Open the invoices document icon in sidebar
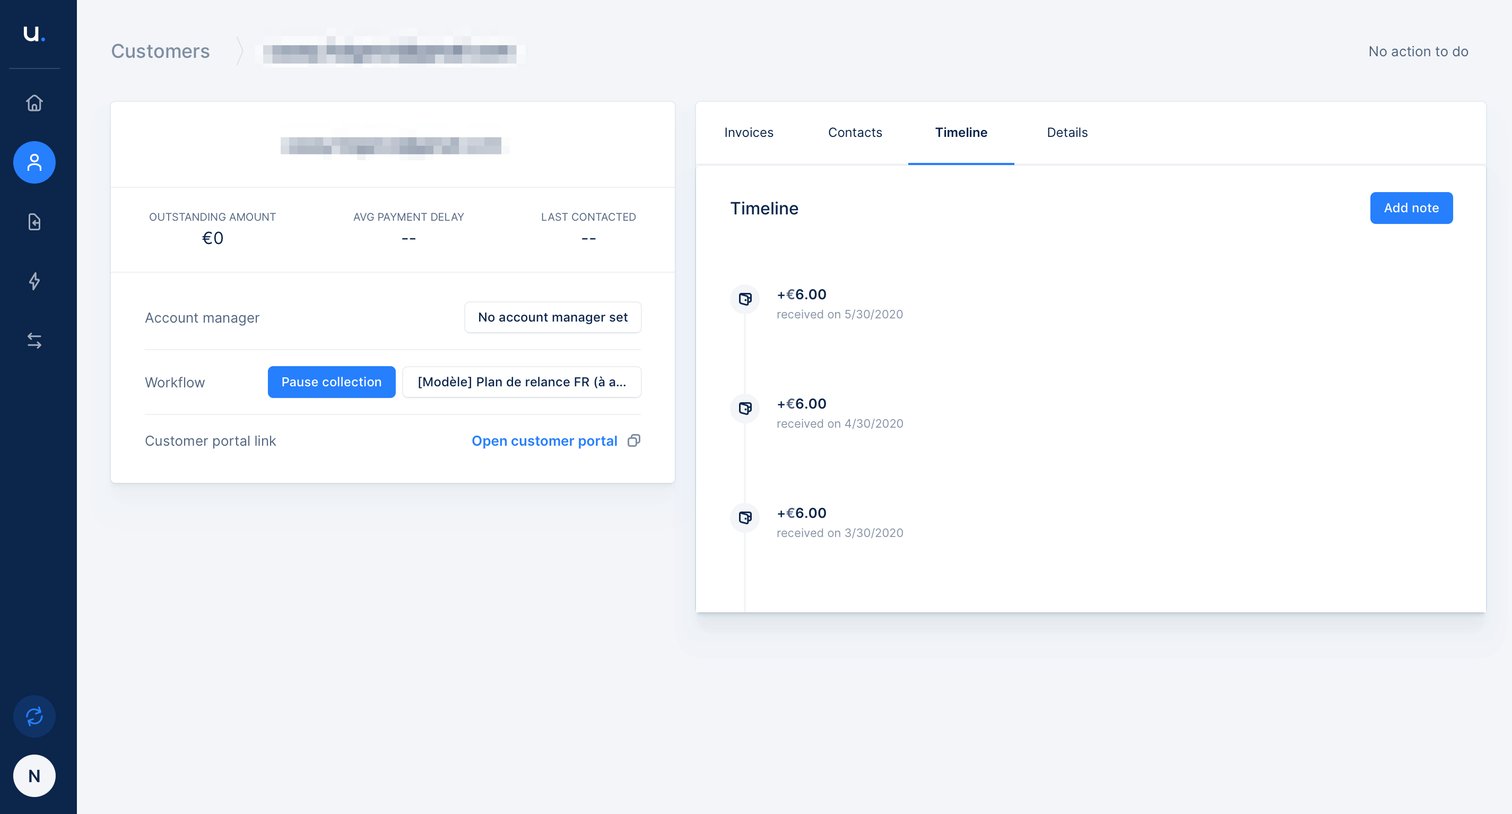Screen dimensions: 1512x814 34,222
